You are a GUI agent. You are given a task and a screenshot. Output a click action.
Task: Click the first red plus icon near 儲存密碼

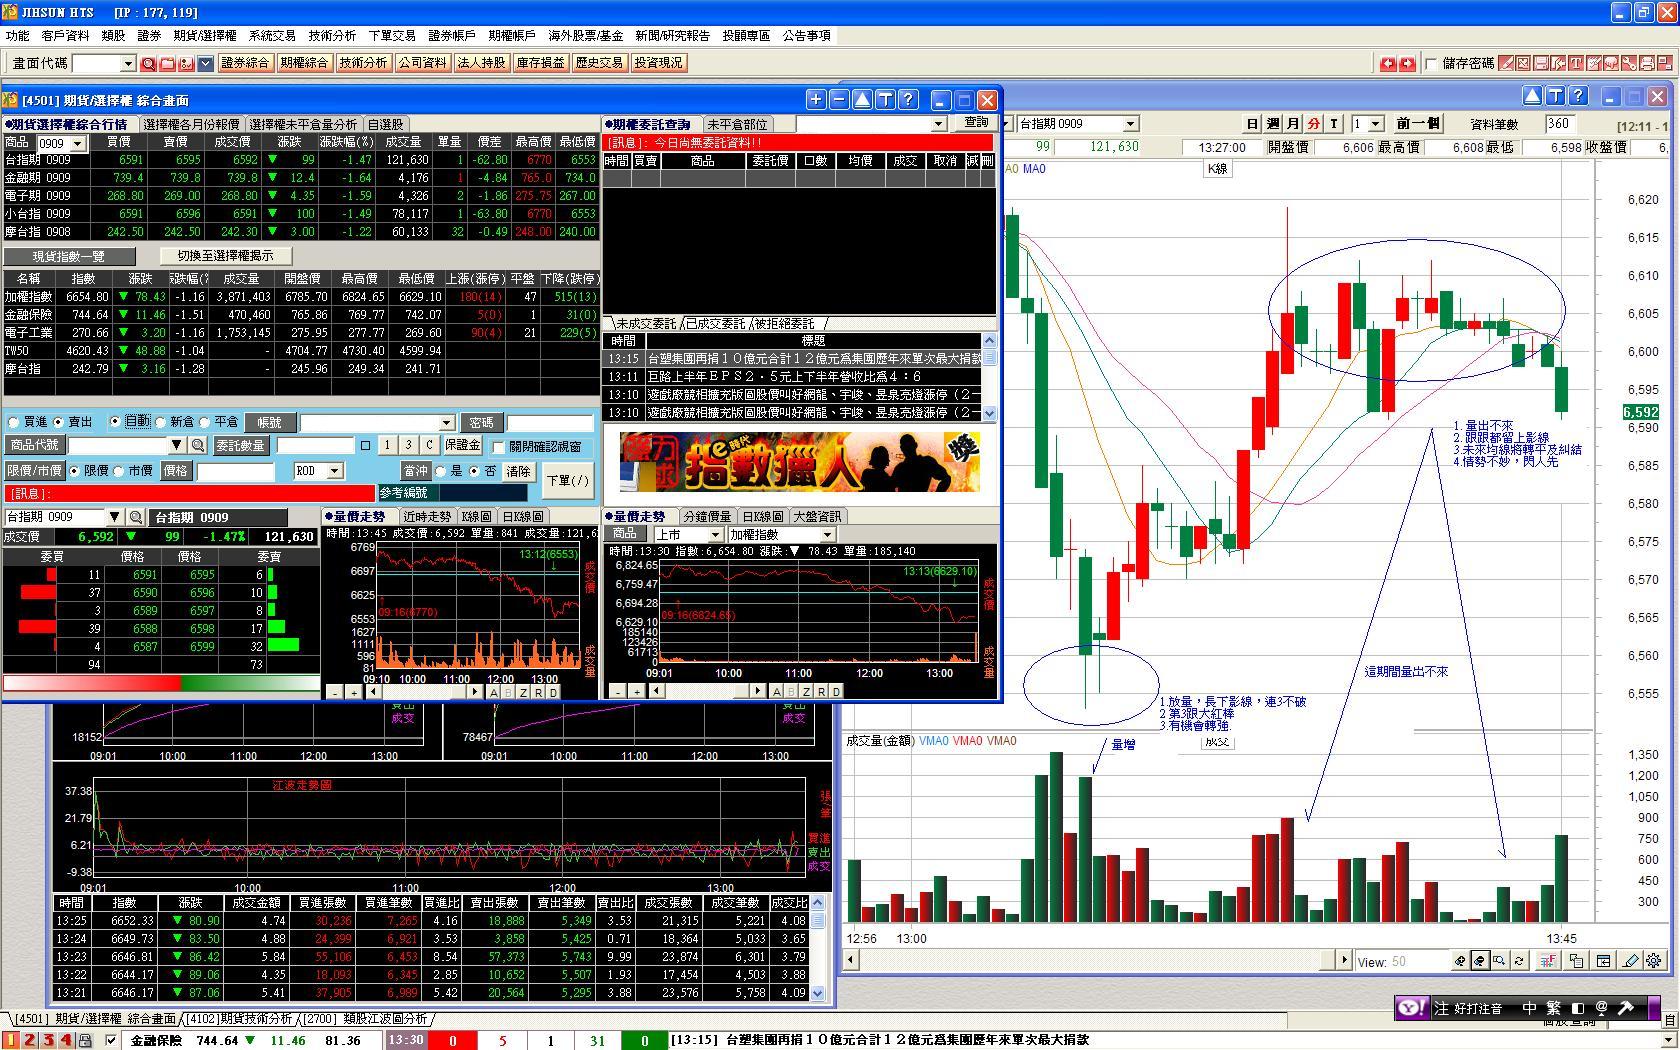(1388, 63)
